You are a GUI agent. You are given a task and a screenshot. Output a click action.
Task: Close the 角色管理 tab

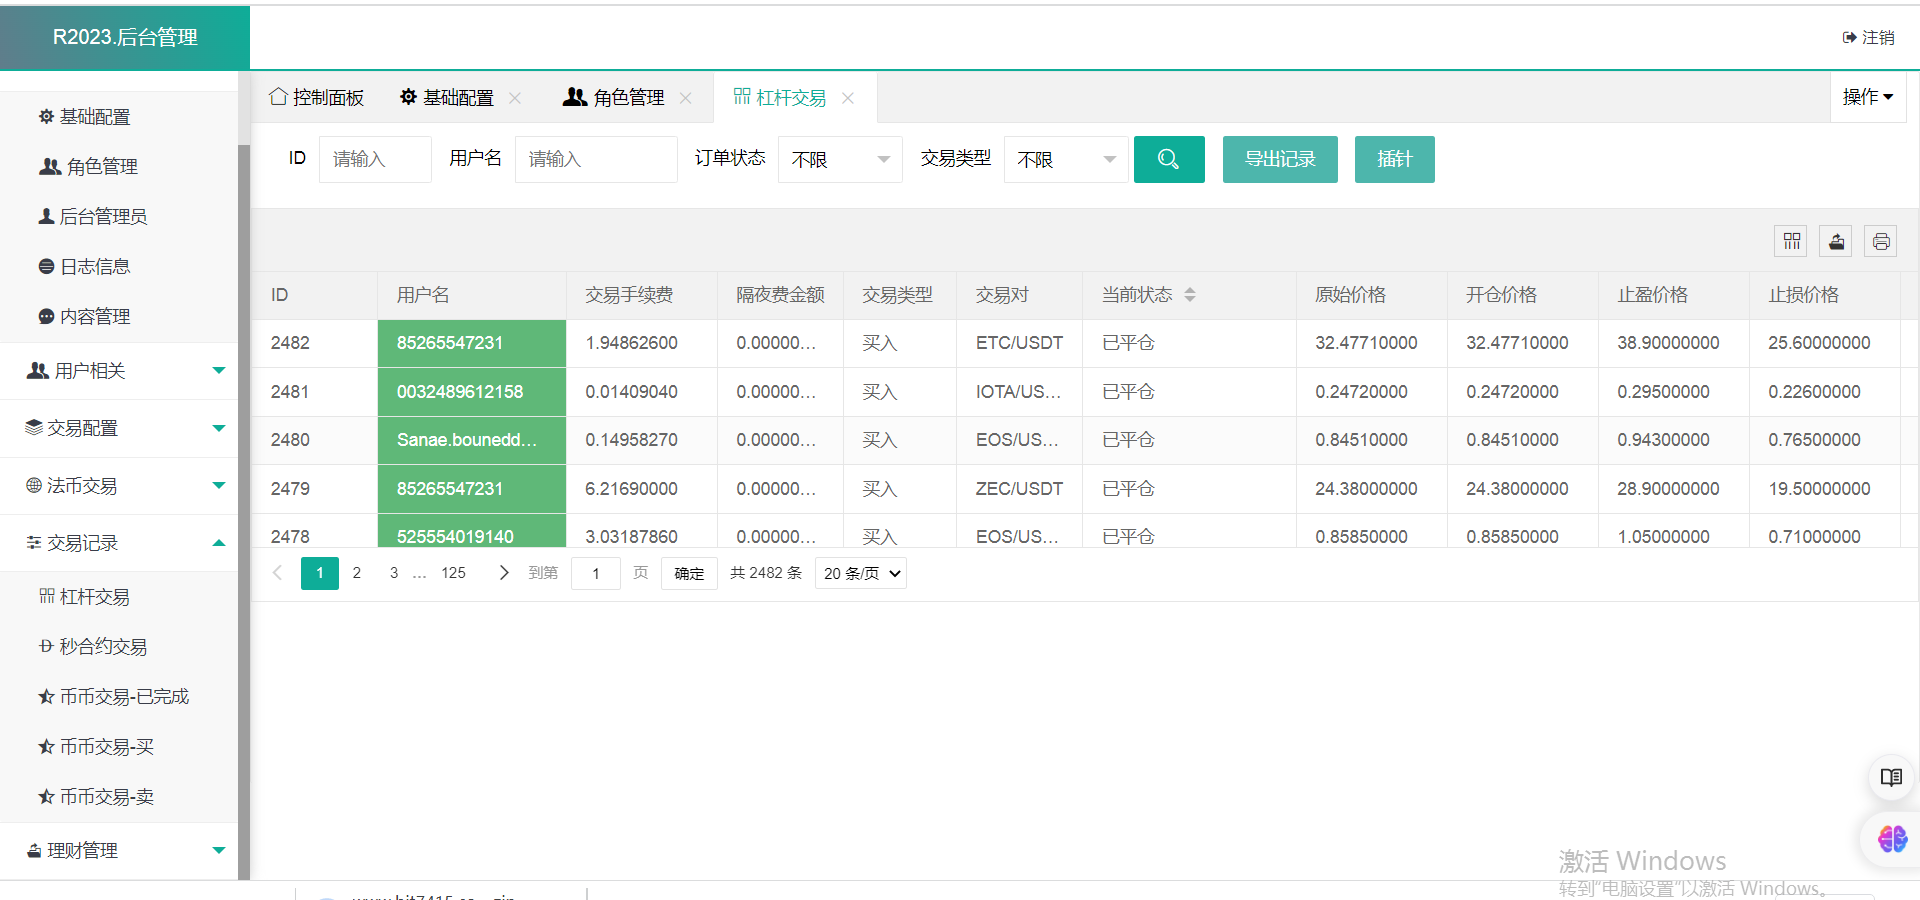click(686, 98)
